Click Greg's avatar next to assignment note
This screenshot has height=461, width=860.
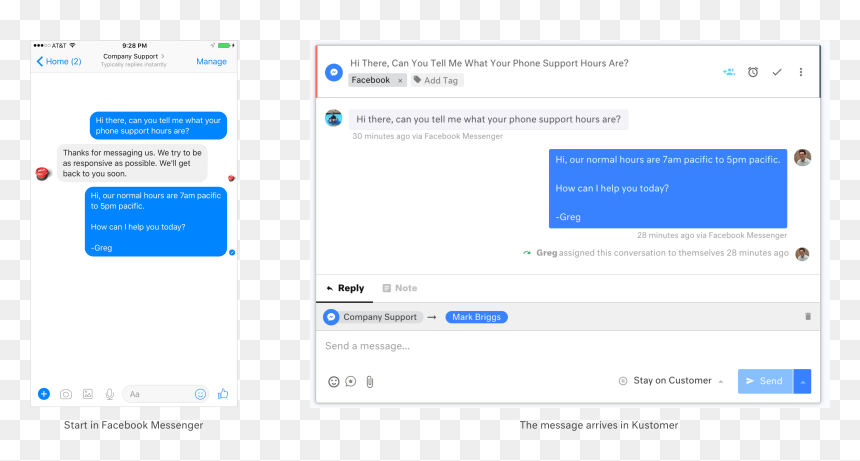802,254
